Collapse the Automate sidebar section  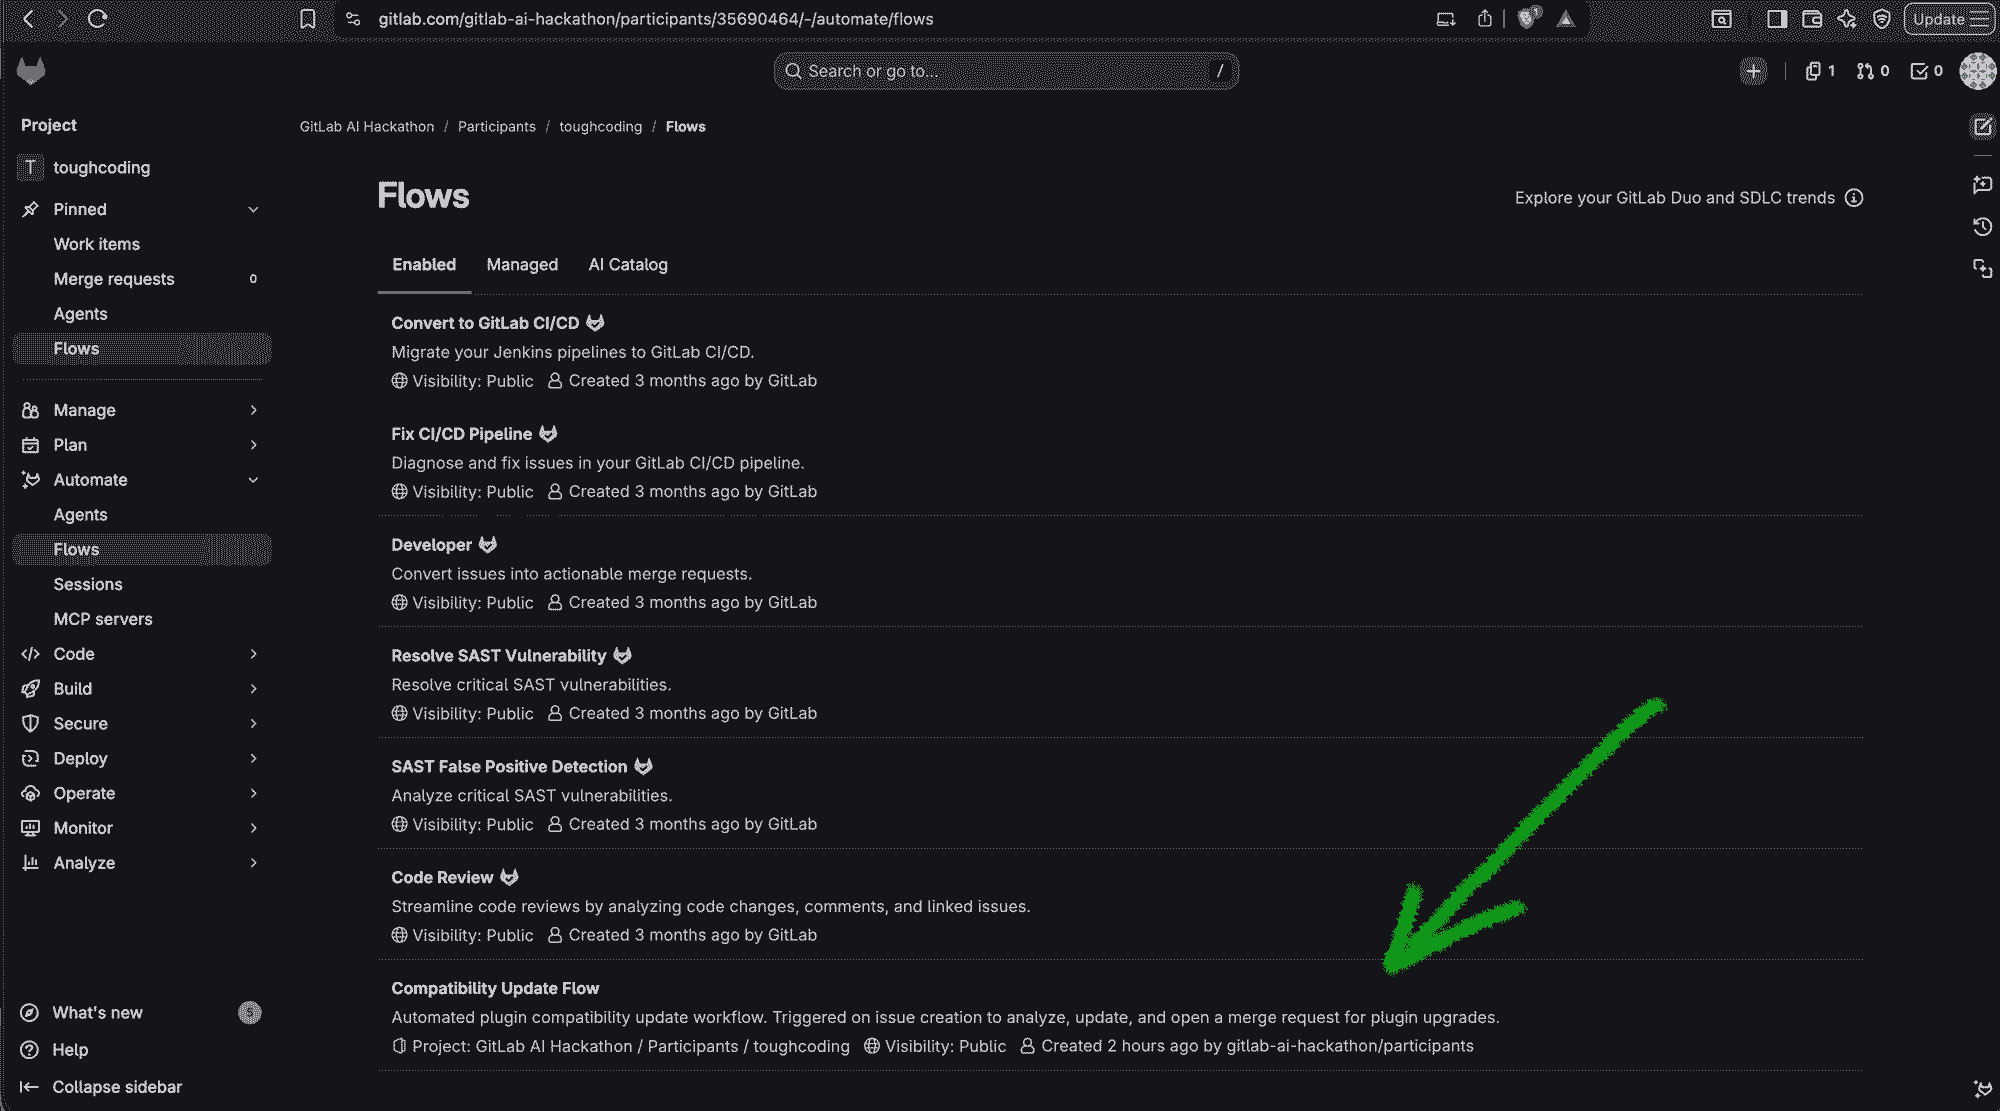[x=253, y=480]
